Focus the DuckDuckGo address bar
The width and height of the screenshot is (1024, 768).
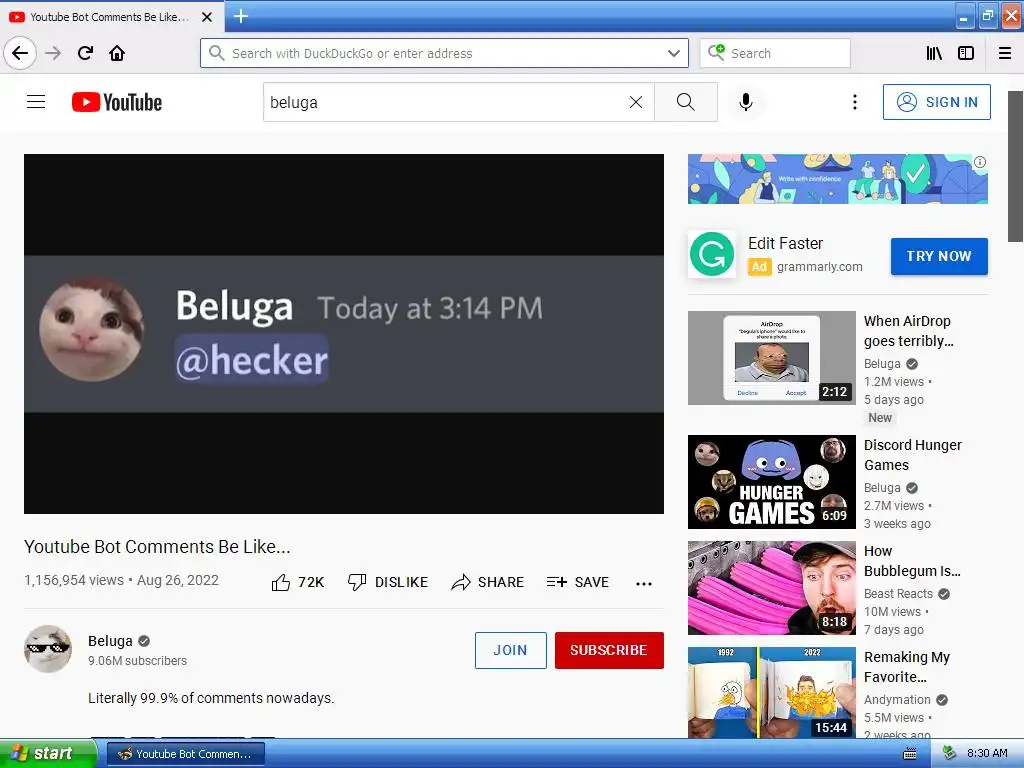(444, 53)
